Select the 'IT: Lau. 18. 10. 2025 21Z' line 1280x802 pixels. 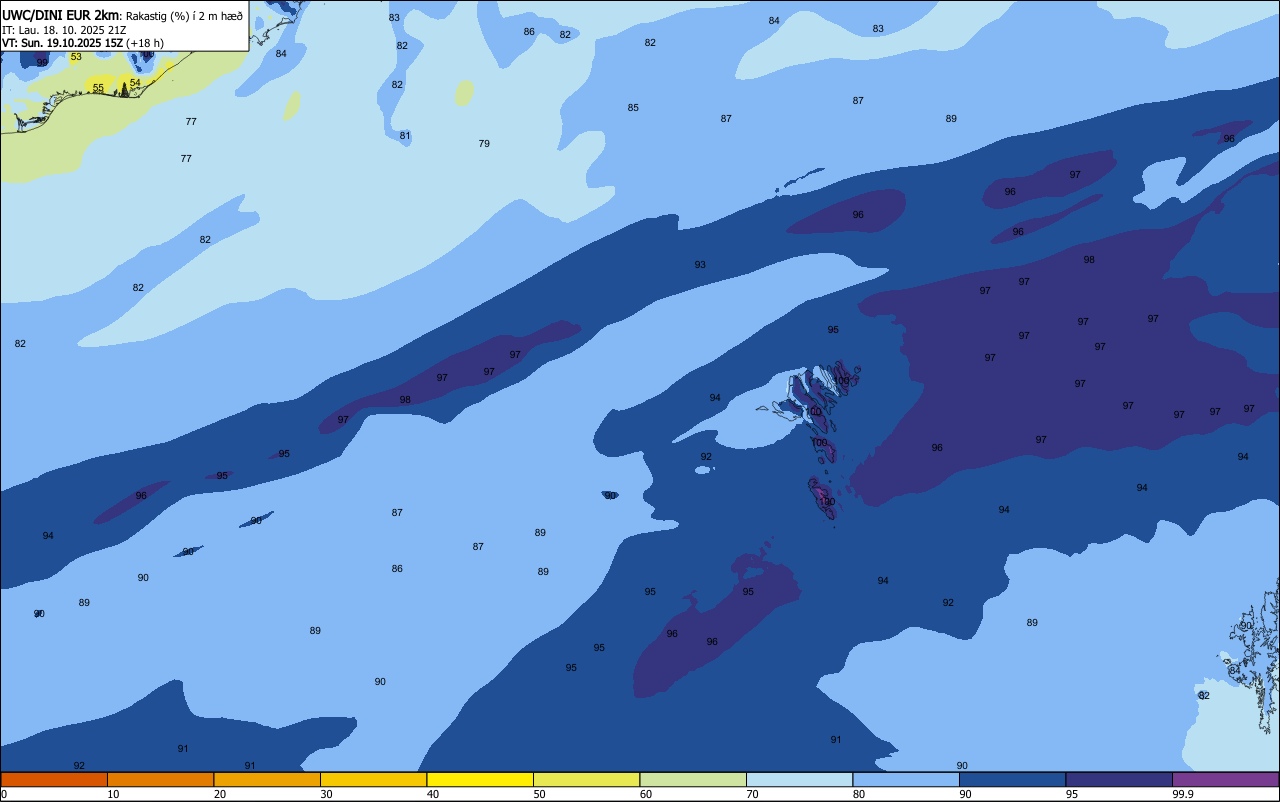click(66, 30)
